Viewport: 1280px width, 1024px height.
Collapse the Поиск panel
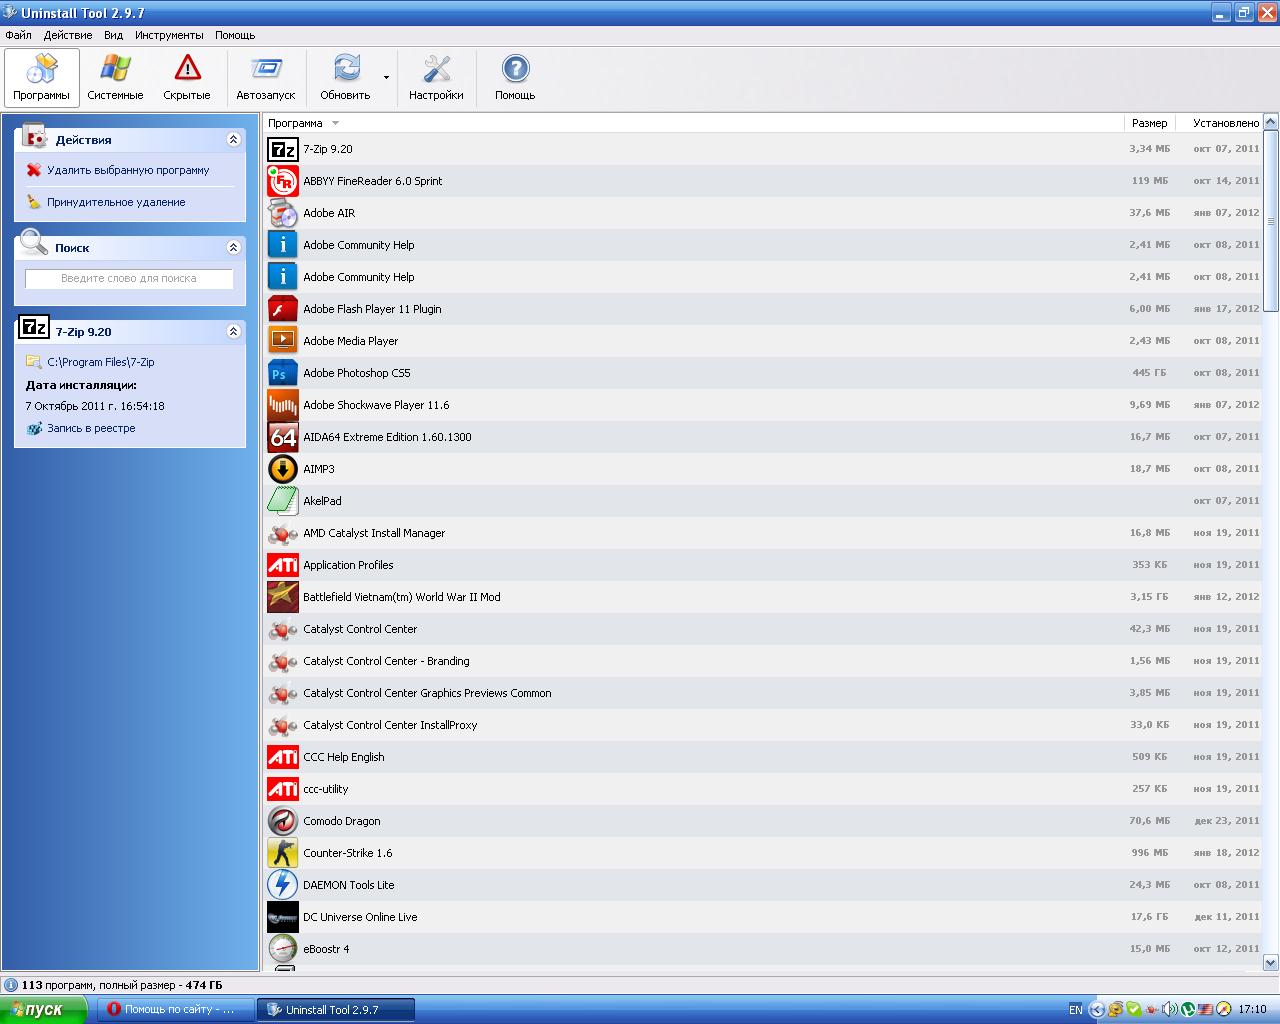(x=234, y=247)
